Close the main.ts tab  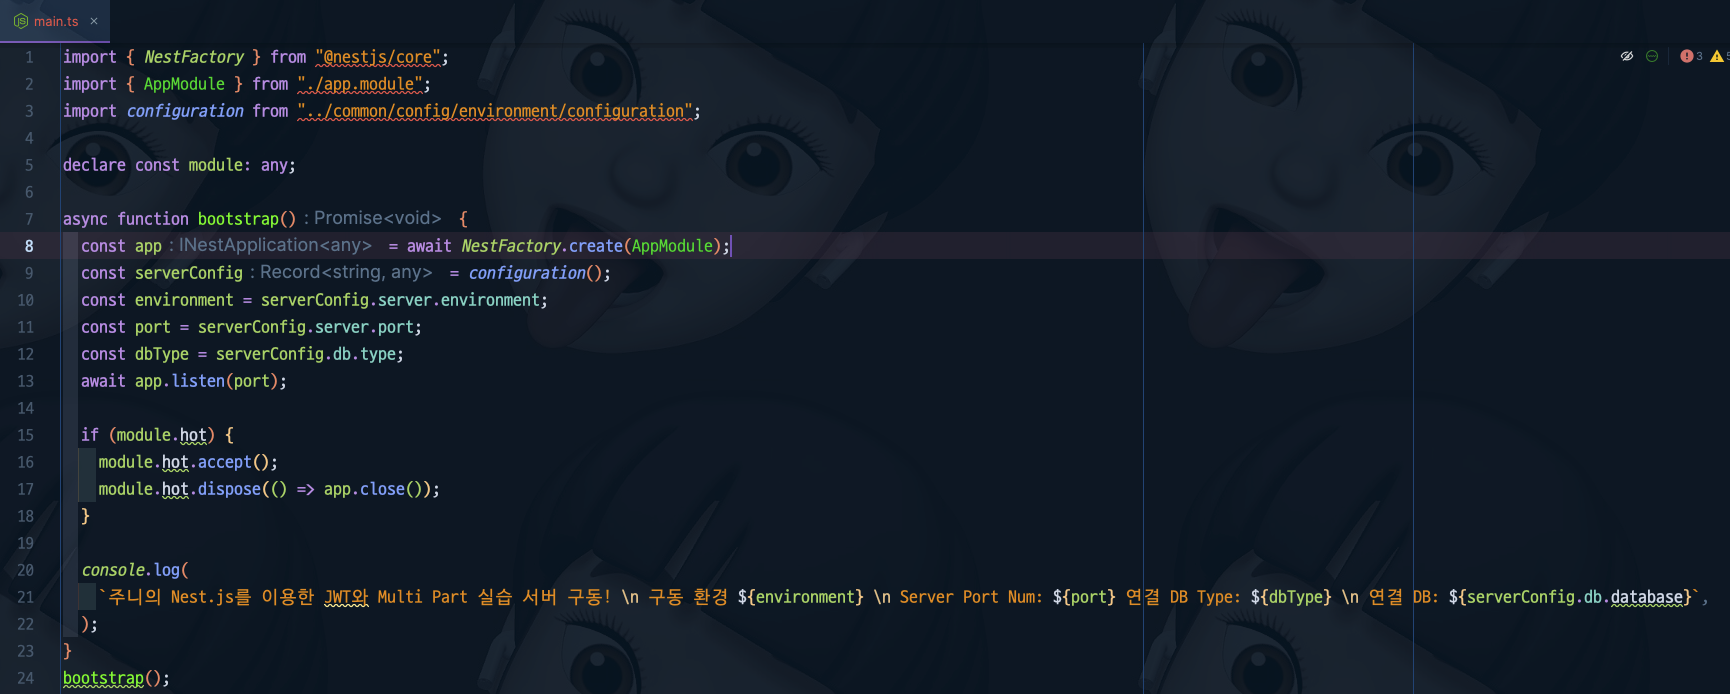point(94,21)
